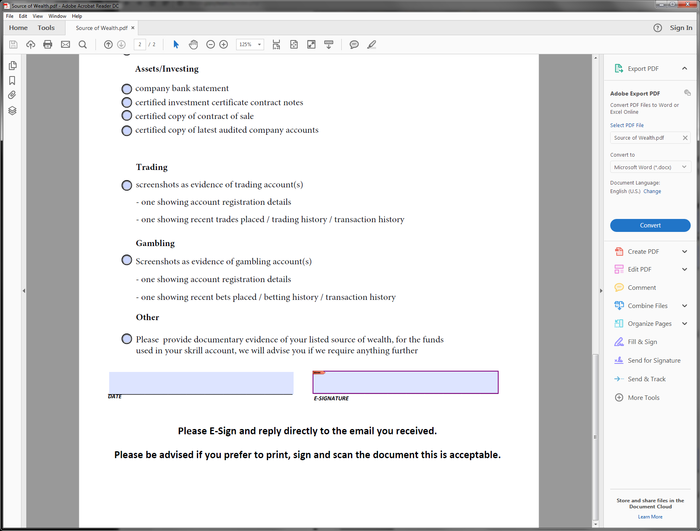The image size is (700, 531).
Task: Add a comment sticky note icon
Action: tap(354, 45)
